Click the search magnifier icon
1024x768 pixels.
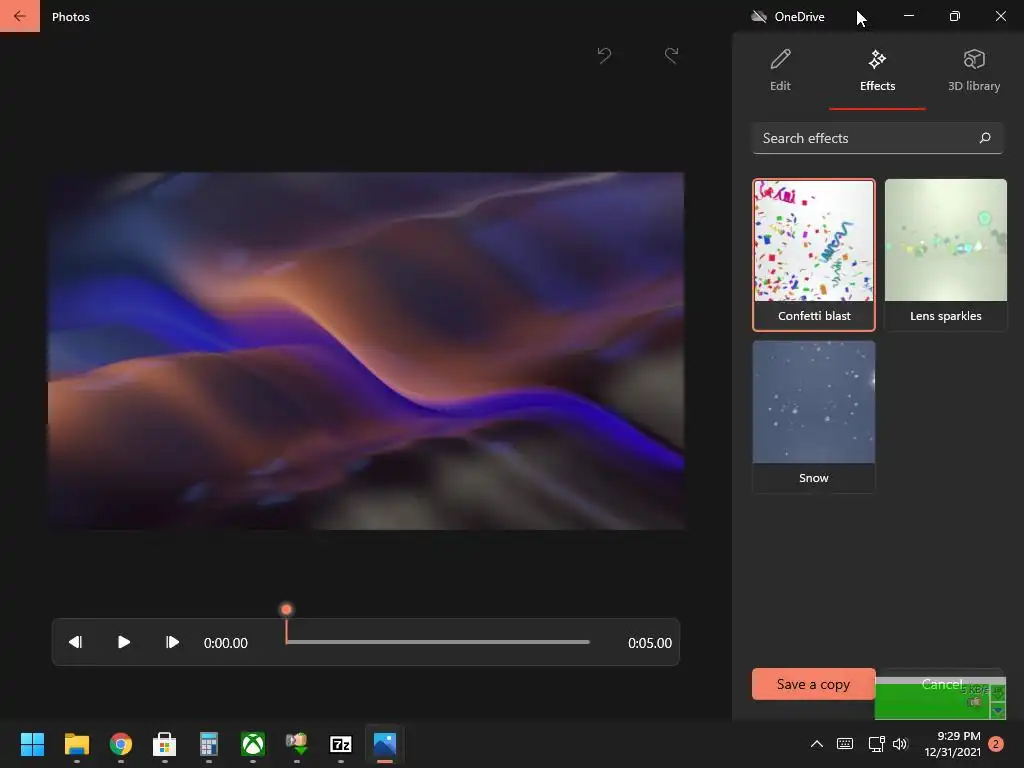click(x=985, y=138)
